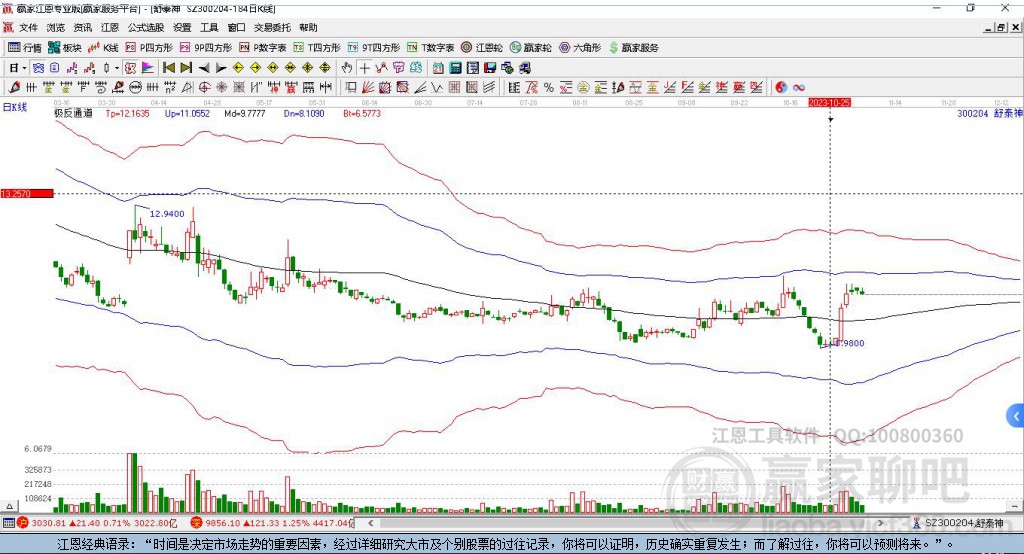Open the calculator icon in the toolbar
This screenshot has height=554, width=1024.
[455, 68]
